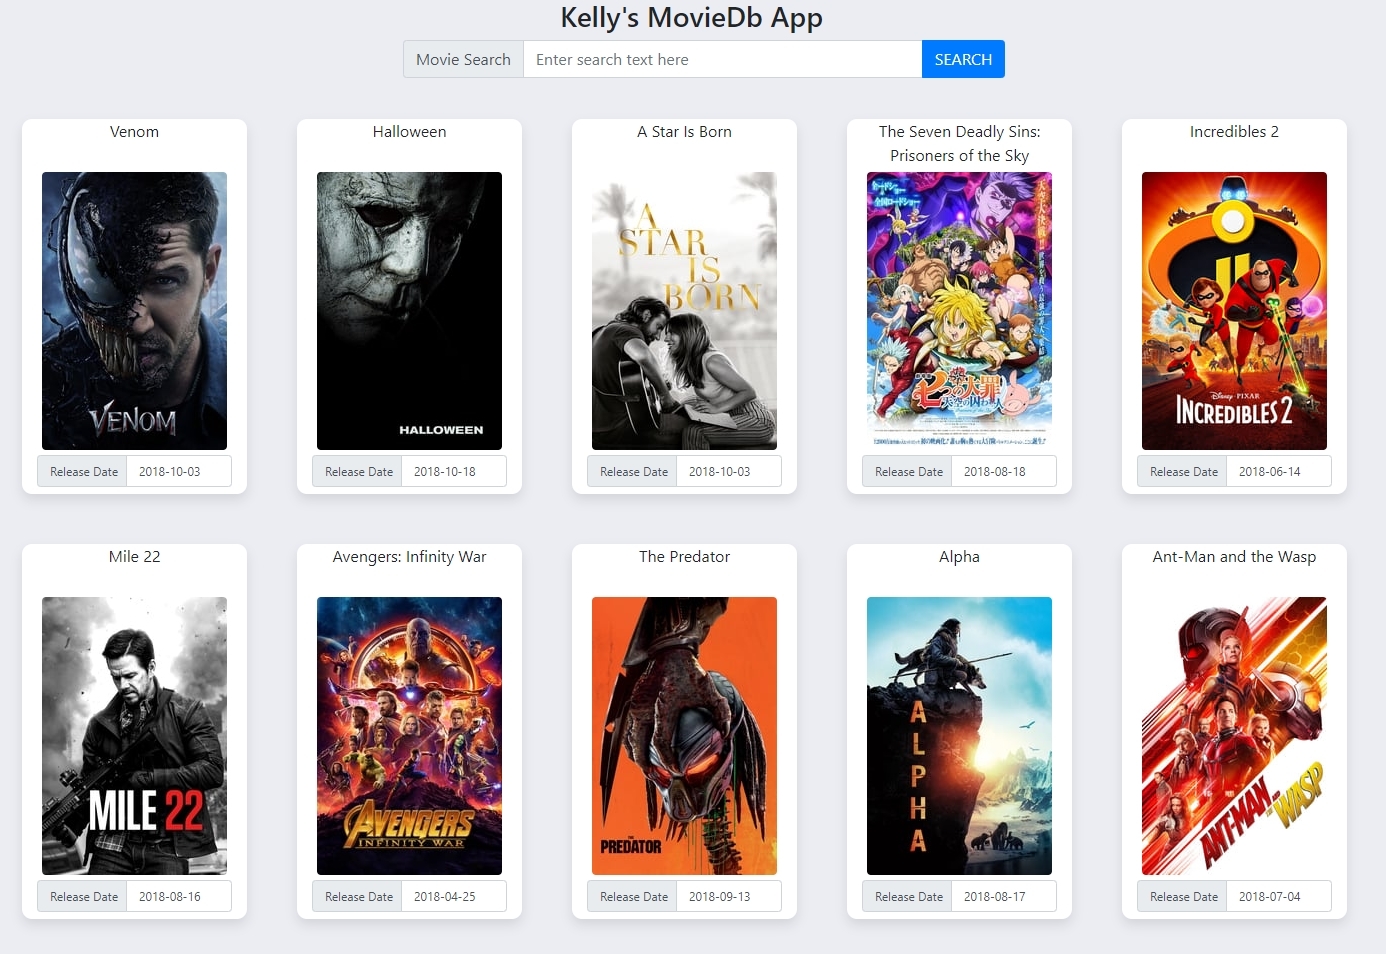The width and height of the screenshot is (1386, 954).
Task: Click Release Date label under Alpha
Action: pyautogui.click(x=908, y=896)
